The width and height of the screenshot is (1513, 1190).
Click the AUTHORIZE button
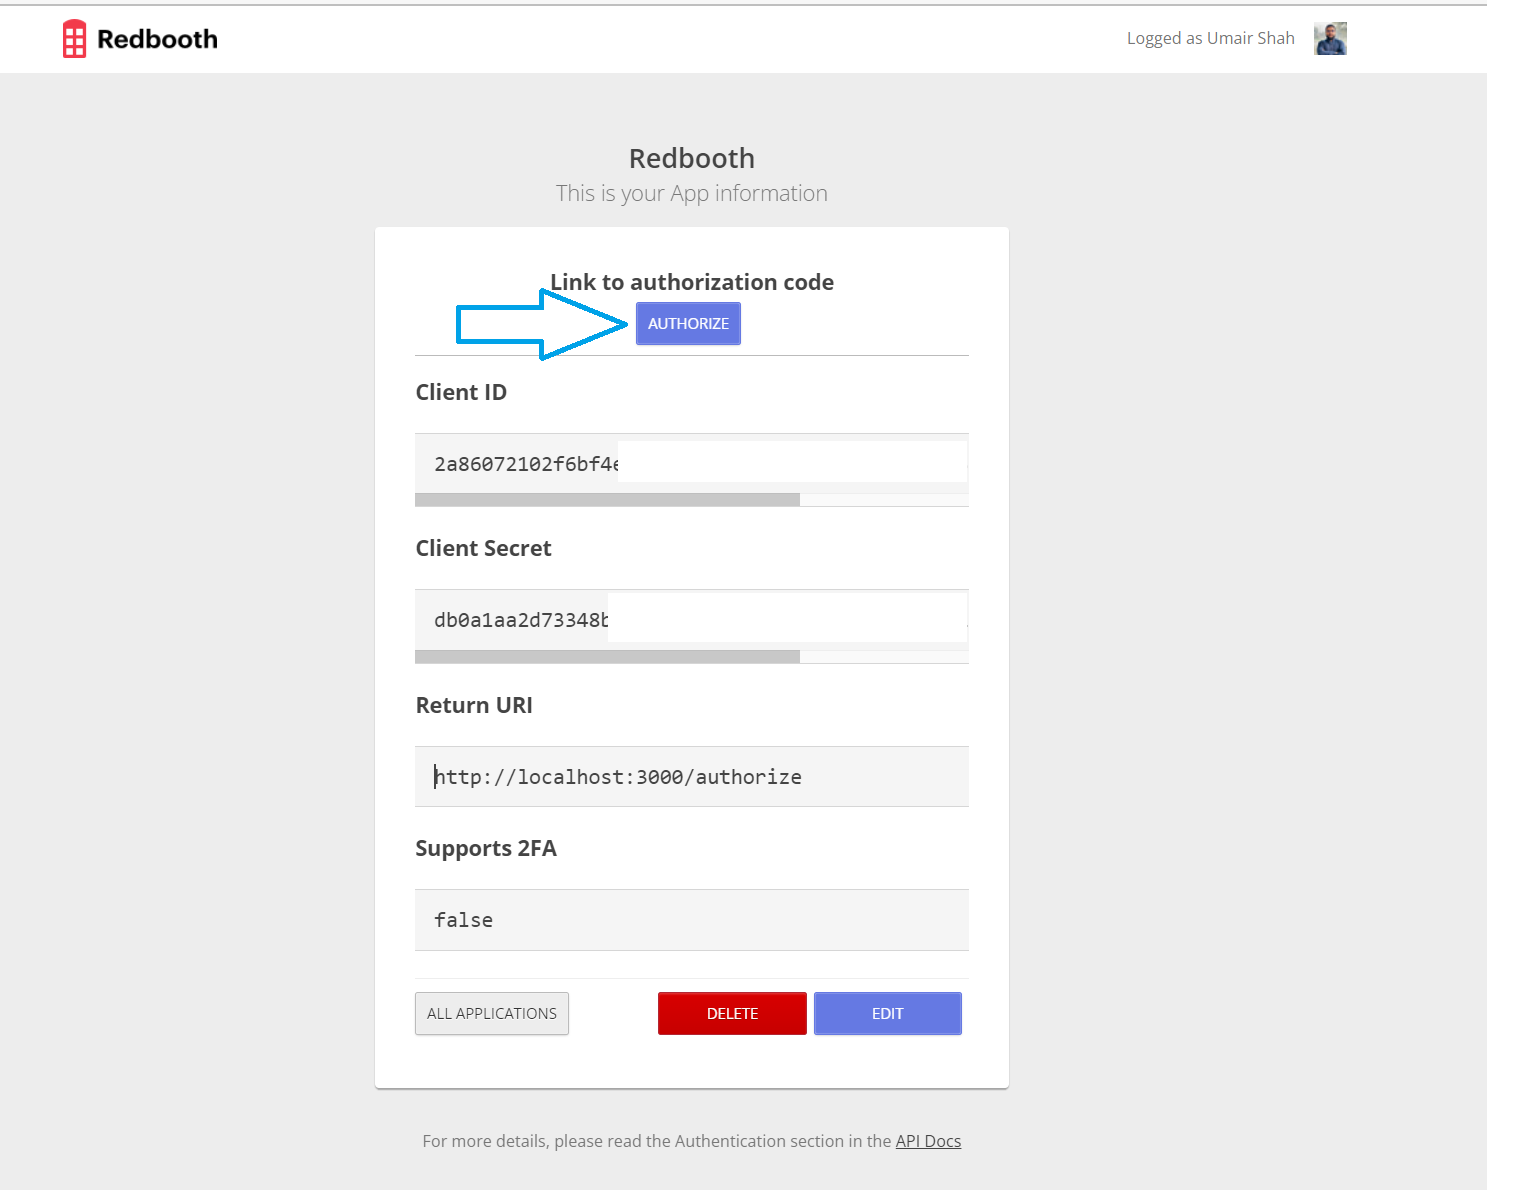click(688, 323)
